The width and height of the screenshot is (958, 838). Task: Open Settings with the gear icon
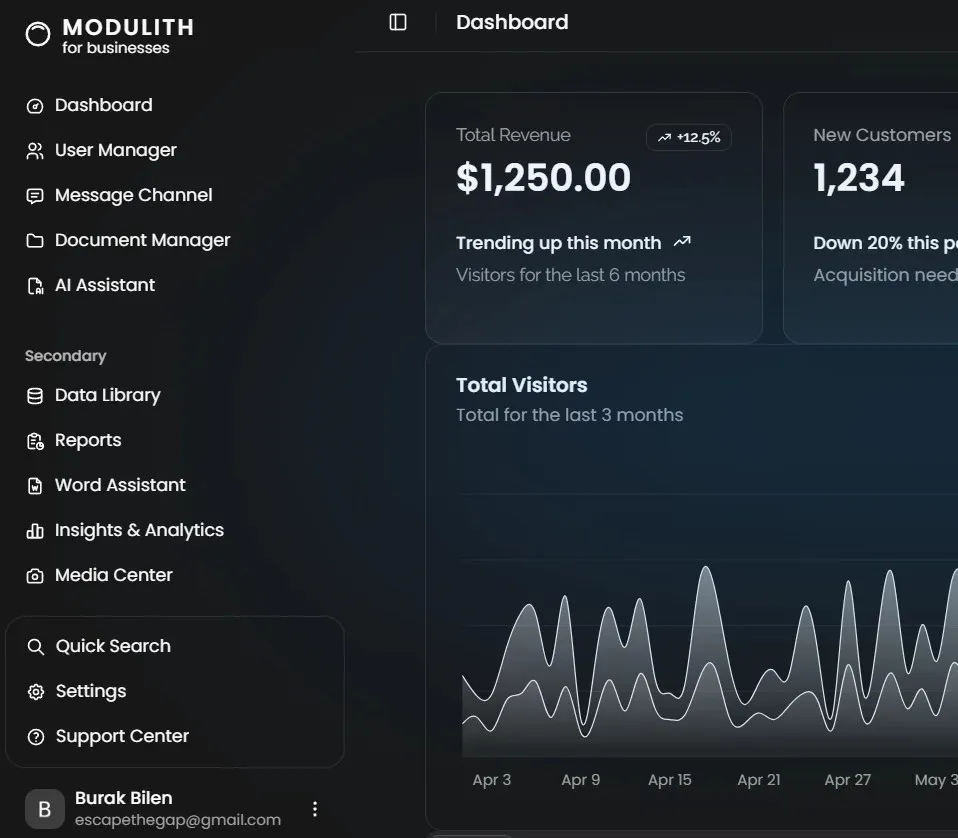pos(35,691)
